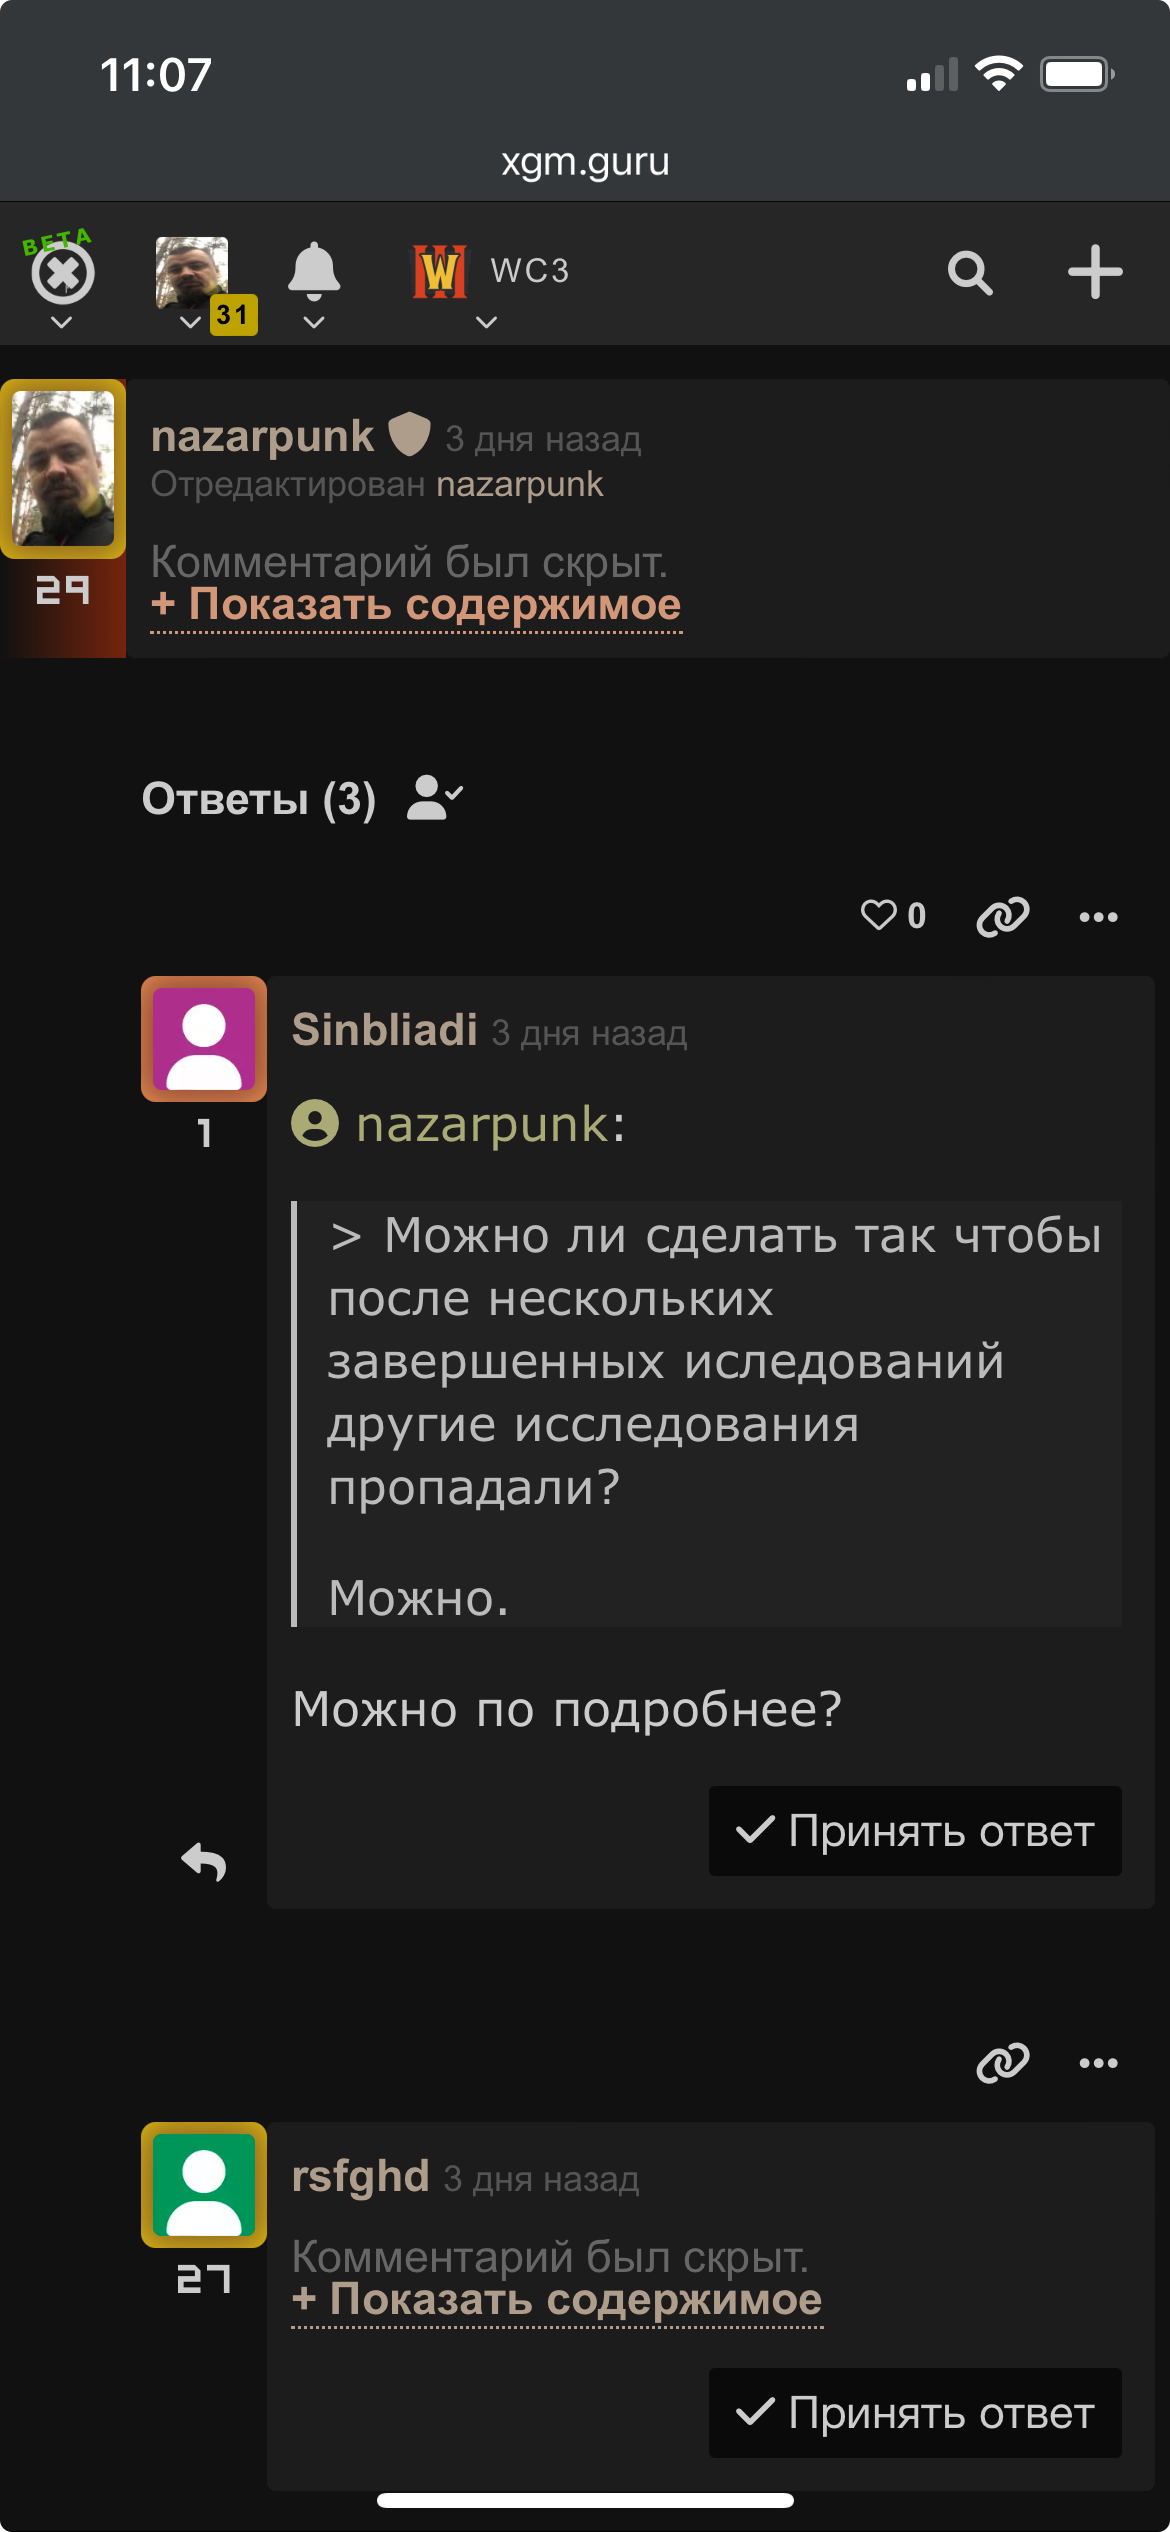
Task: Tap the plus icon in the header
Action: 1094,273
